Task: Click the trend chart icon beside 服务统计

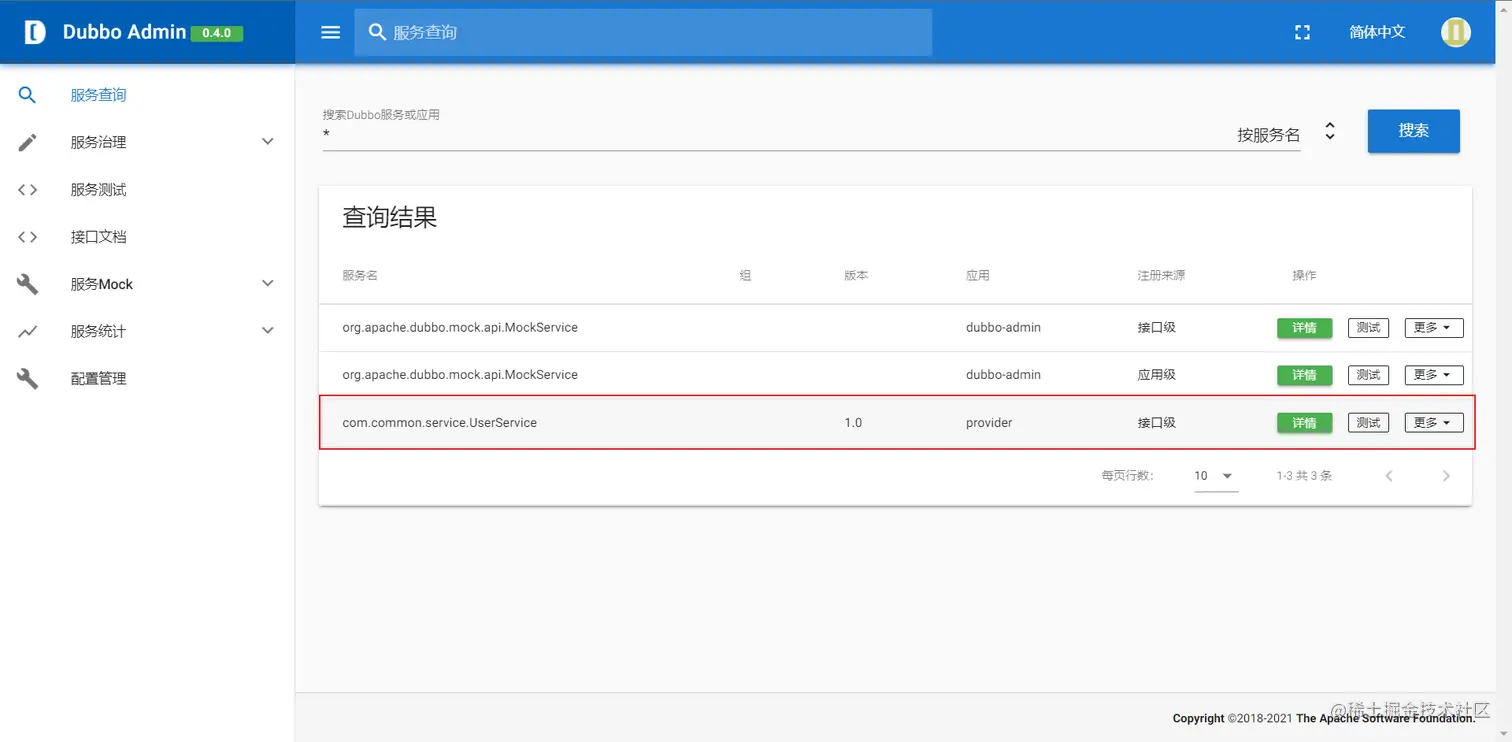Action: point(28,331)
